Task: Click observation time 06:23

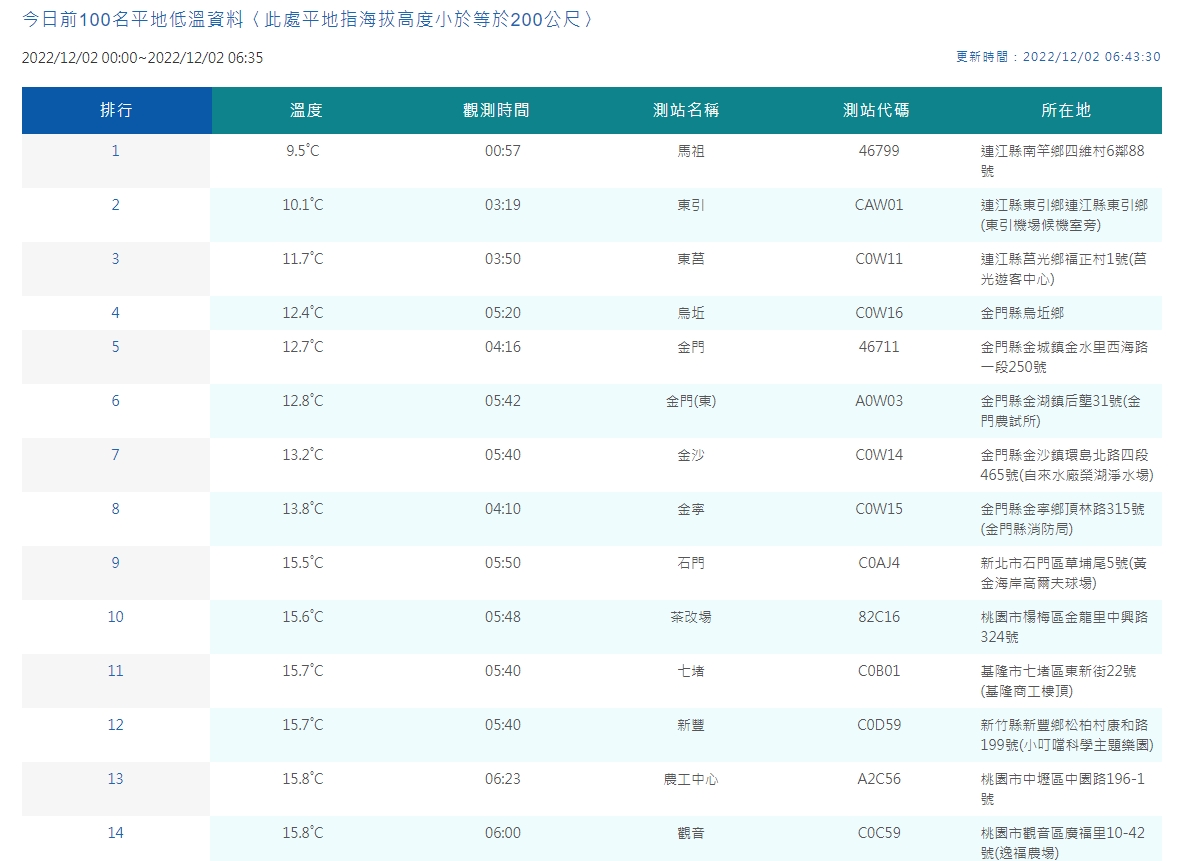Action: point(502,779)
